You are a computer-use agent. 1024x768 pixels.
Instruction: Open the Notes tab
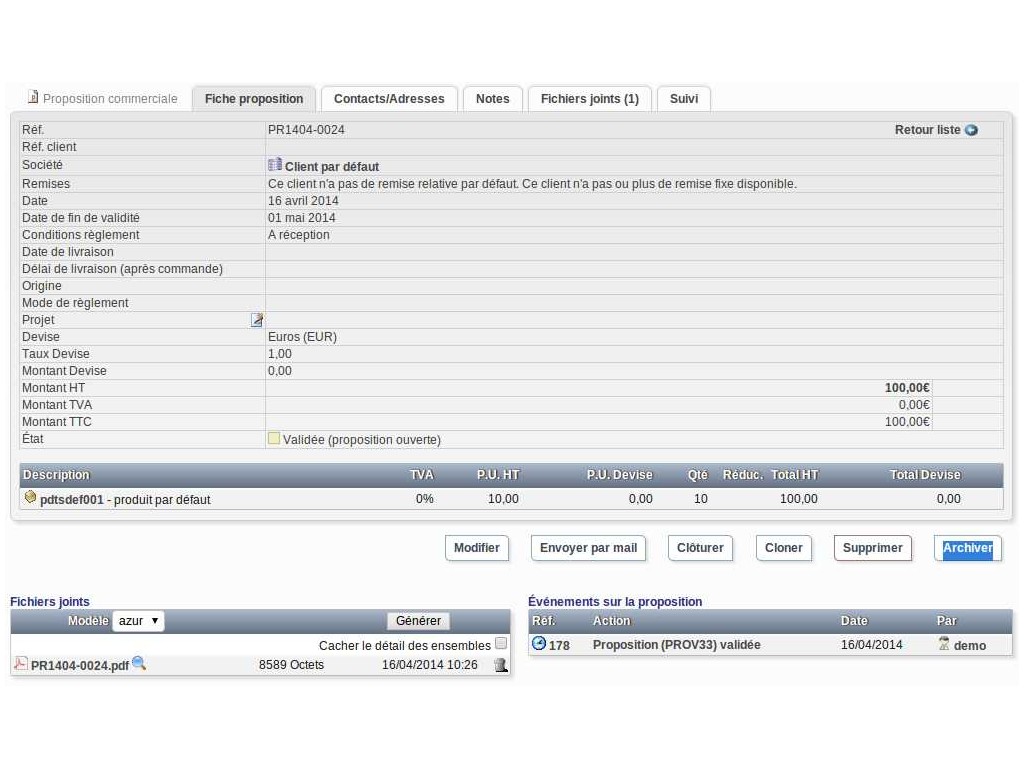click(x=492, y=99)
